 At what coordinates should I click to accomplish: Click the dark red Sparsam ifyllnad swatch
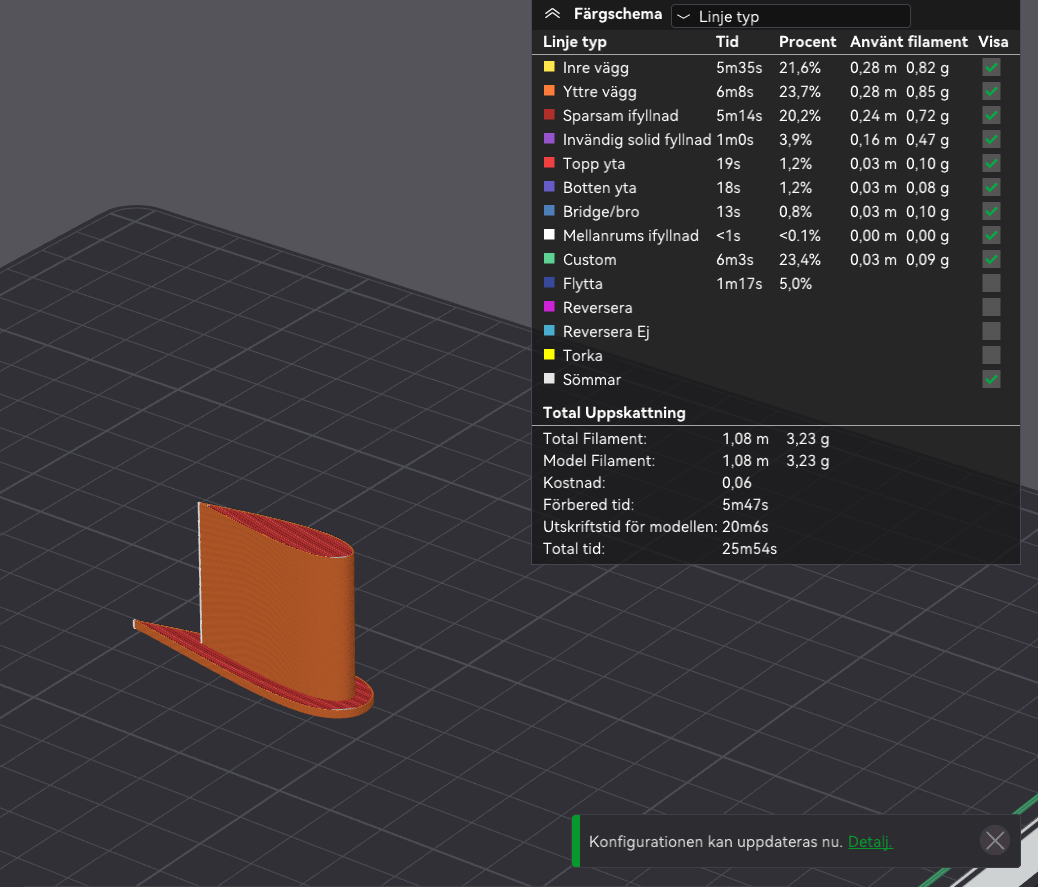[x=549, y=114]
